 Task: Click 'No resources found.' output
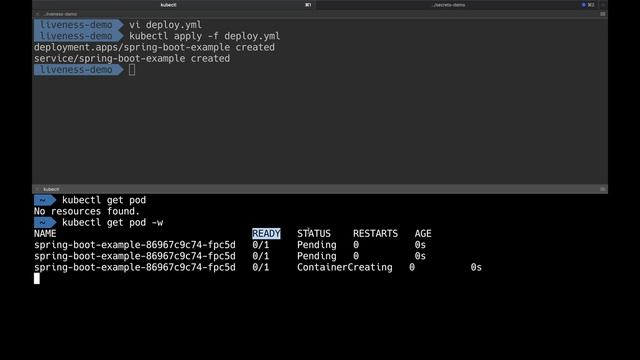click(87, 211)
